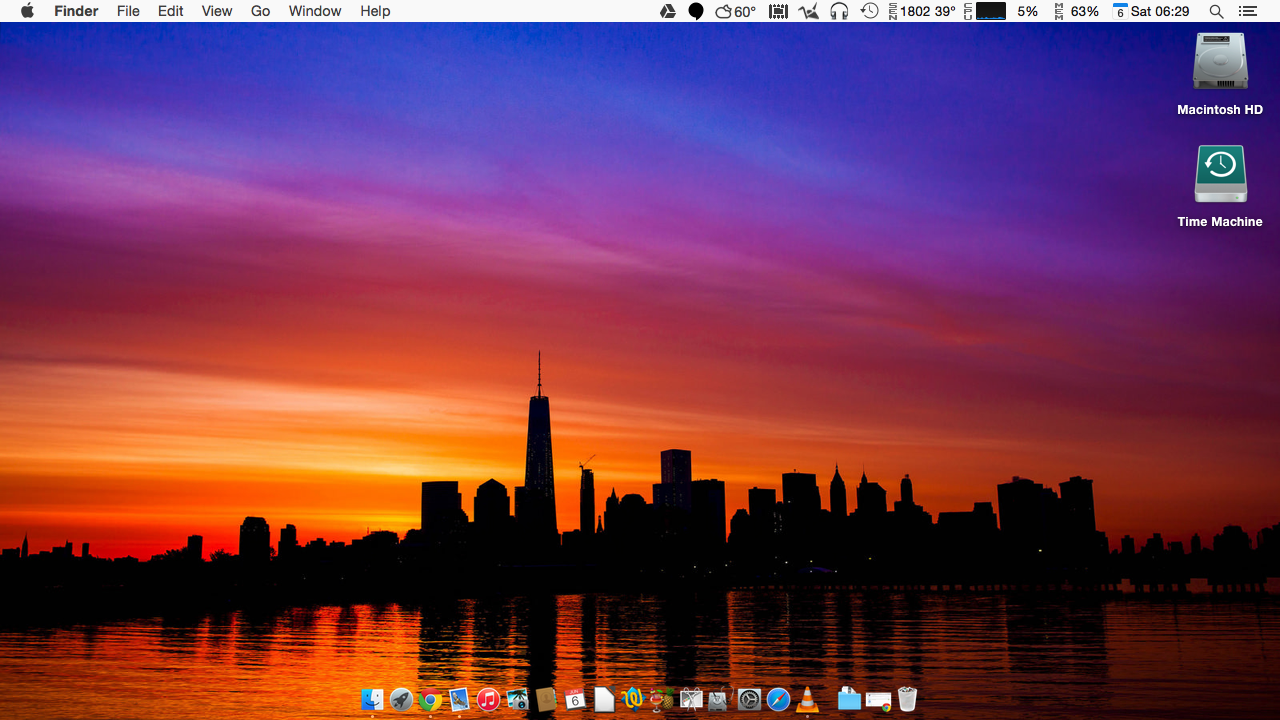Screen dimensions: 1280x720
Task: Click the Google Drive menu bar icon
Action: coord(667,11)
